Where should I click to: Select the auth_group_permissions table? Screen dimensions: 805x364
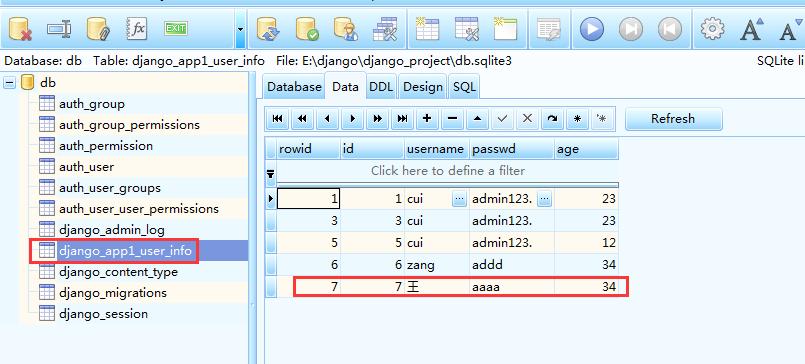click(x=129, y=125)
